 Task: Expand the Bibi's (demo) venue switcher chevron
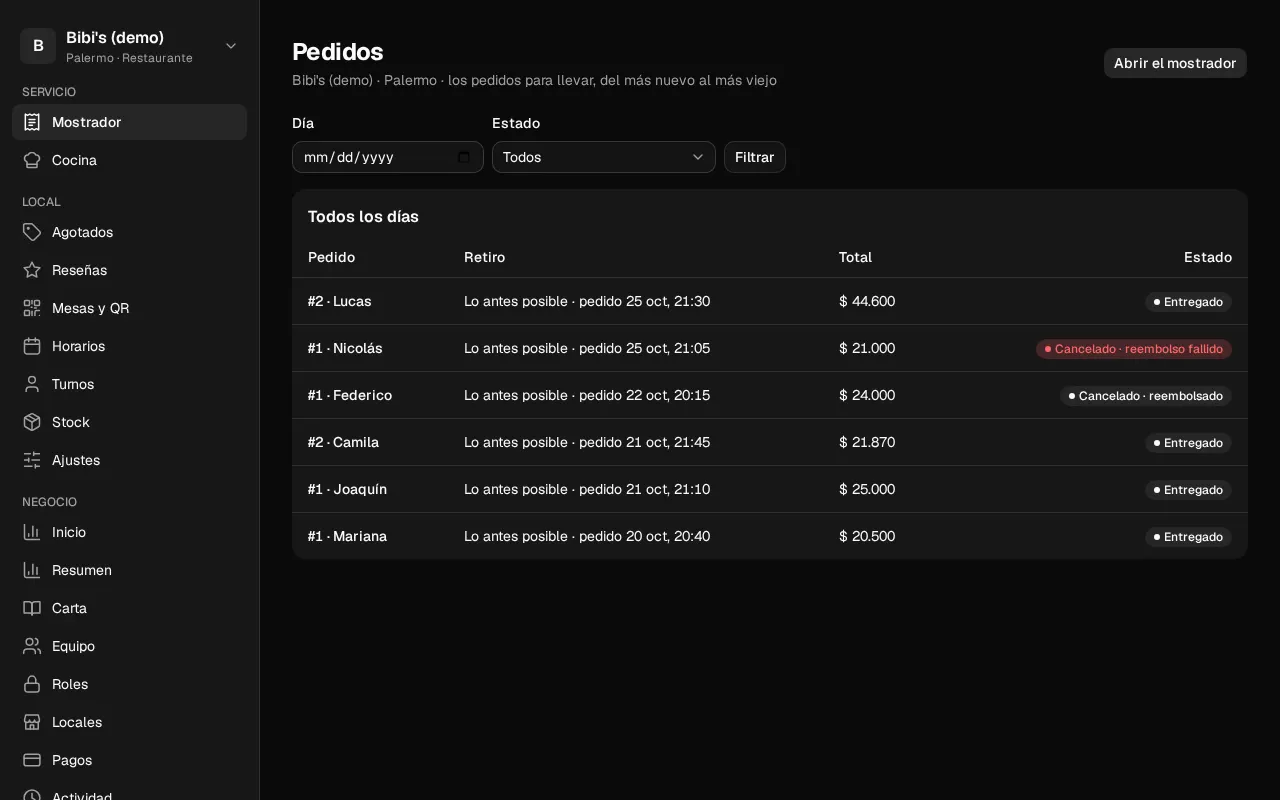tap(231, 46)
